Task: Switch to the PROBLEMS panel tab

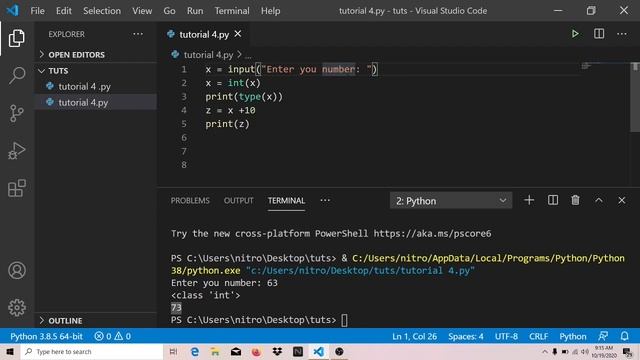Action: [190, 201]
